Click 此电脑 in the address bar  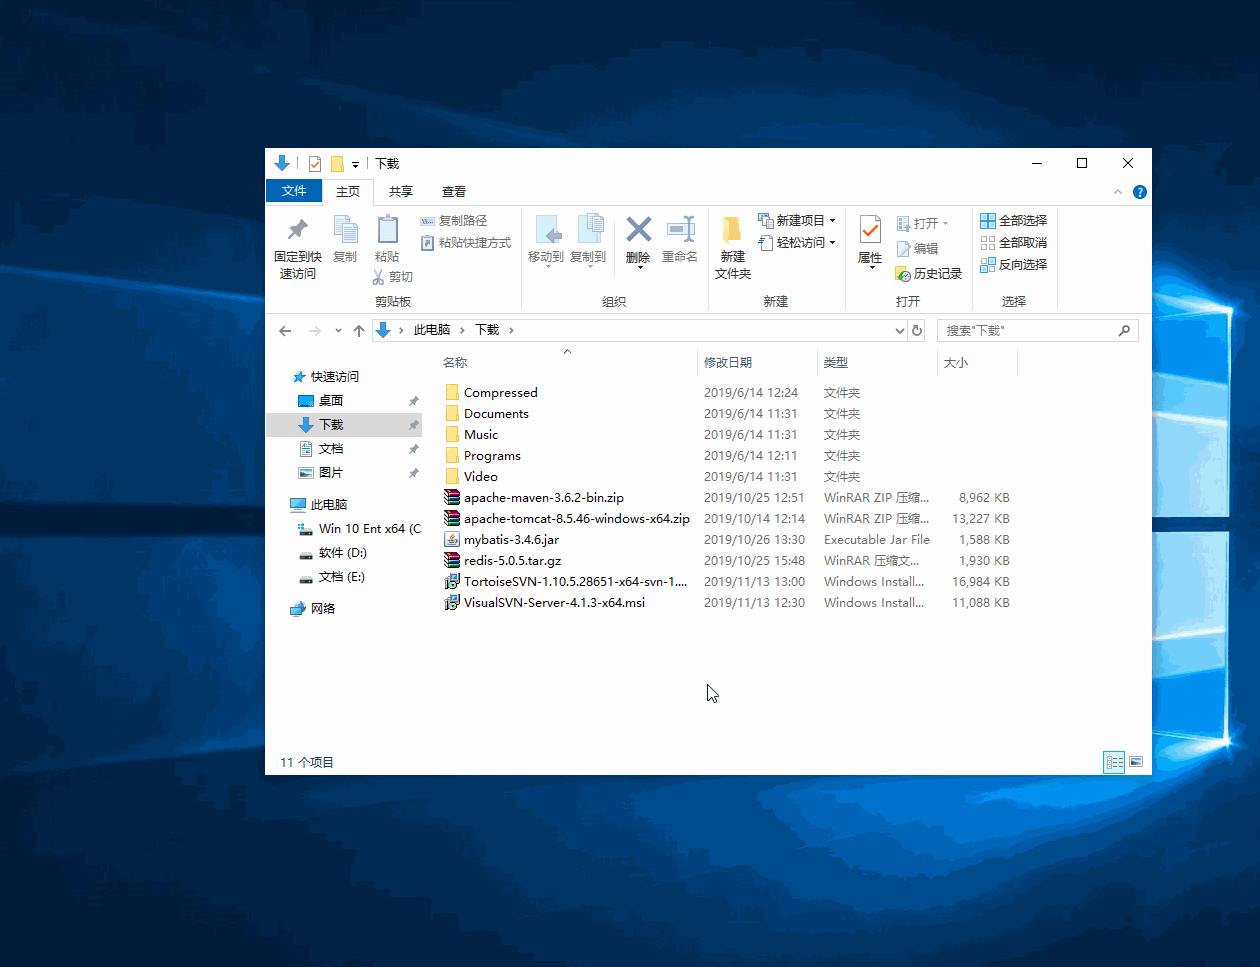click(x=432, y=330)
